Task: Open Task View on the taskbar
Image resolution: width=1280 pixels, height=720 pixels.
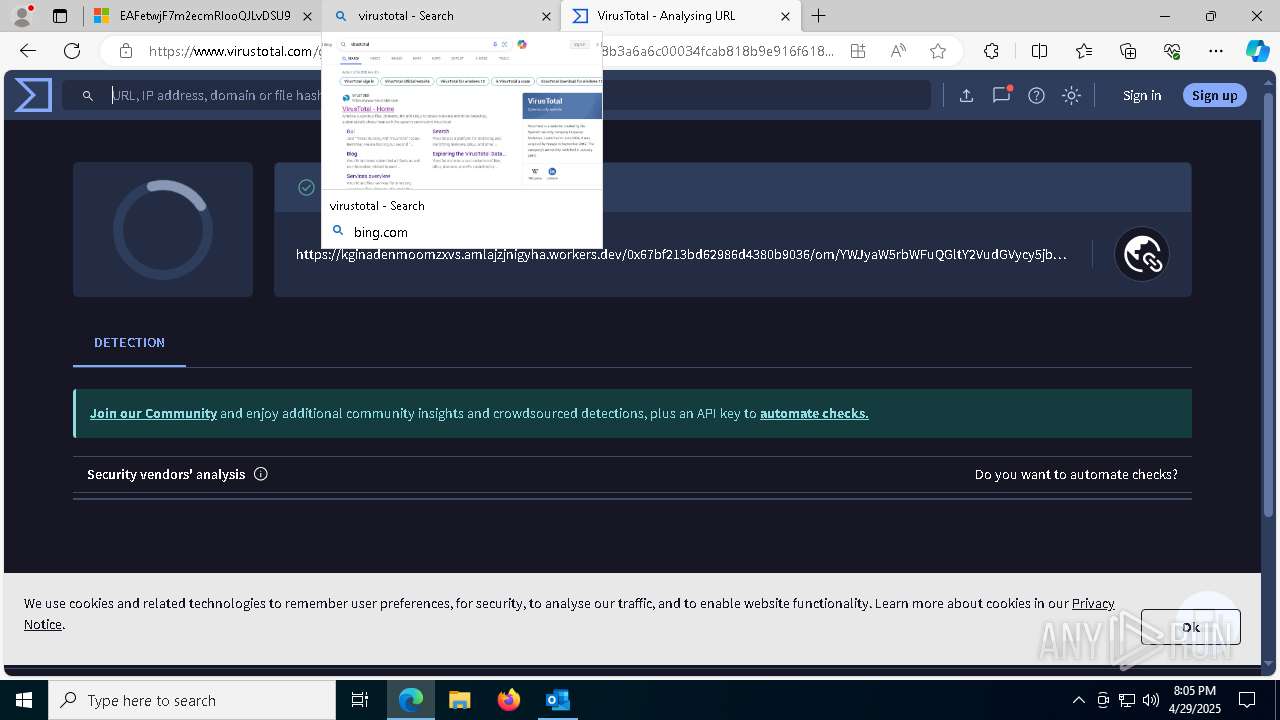Action: [x=360, y=700]
